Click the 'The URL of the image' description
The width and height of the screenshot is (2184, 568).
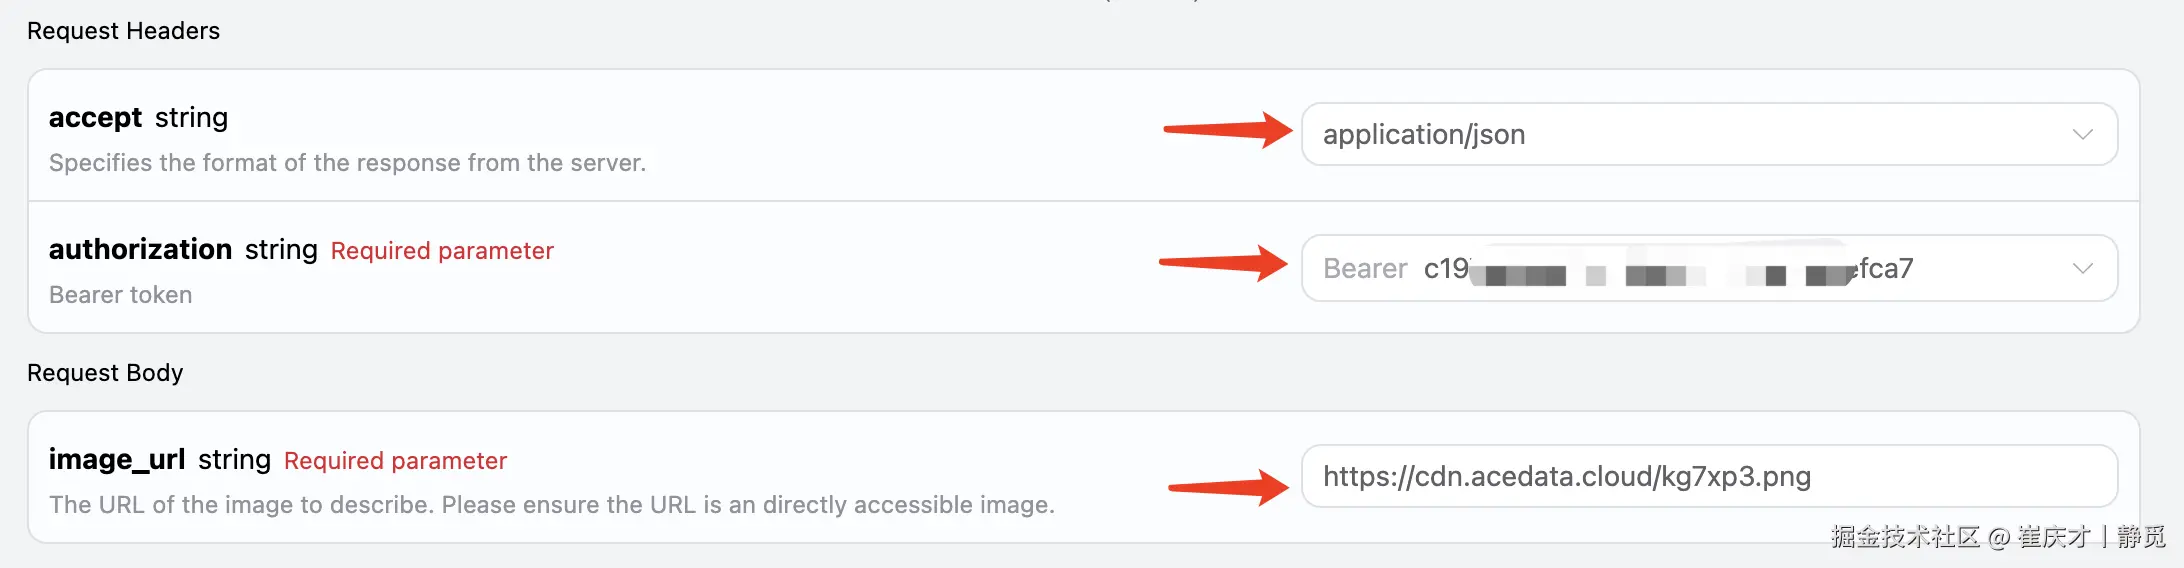point(551,505)
